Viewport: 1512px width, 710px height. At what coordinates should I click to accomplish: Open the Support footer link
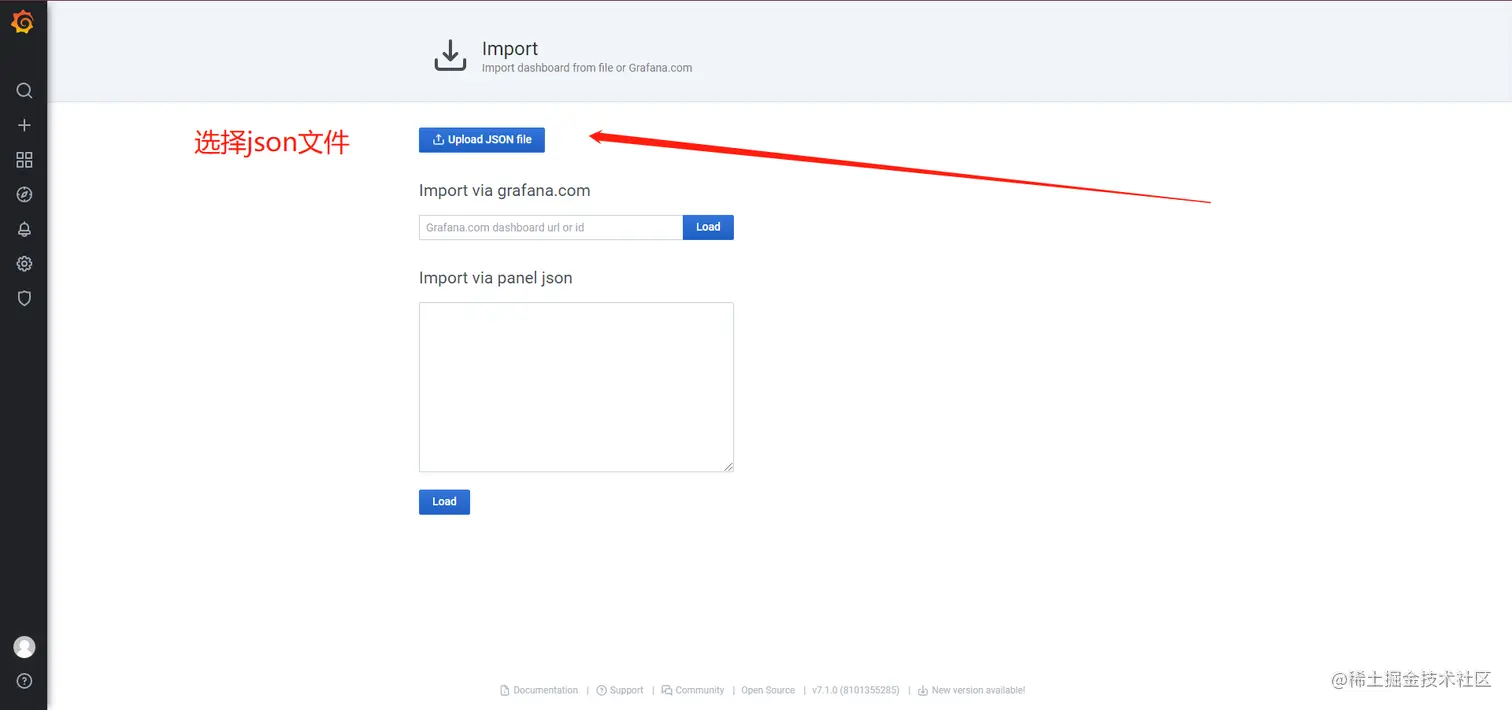620,690
